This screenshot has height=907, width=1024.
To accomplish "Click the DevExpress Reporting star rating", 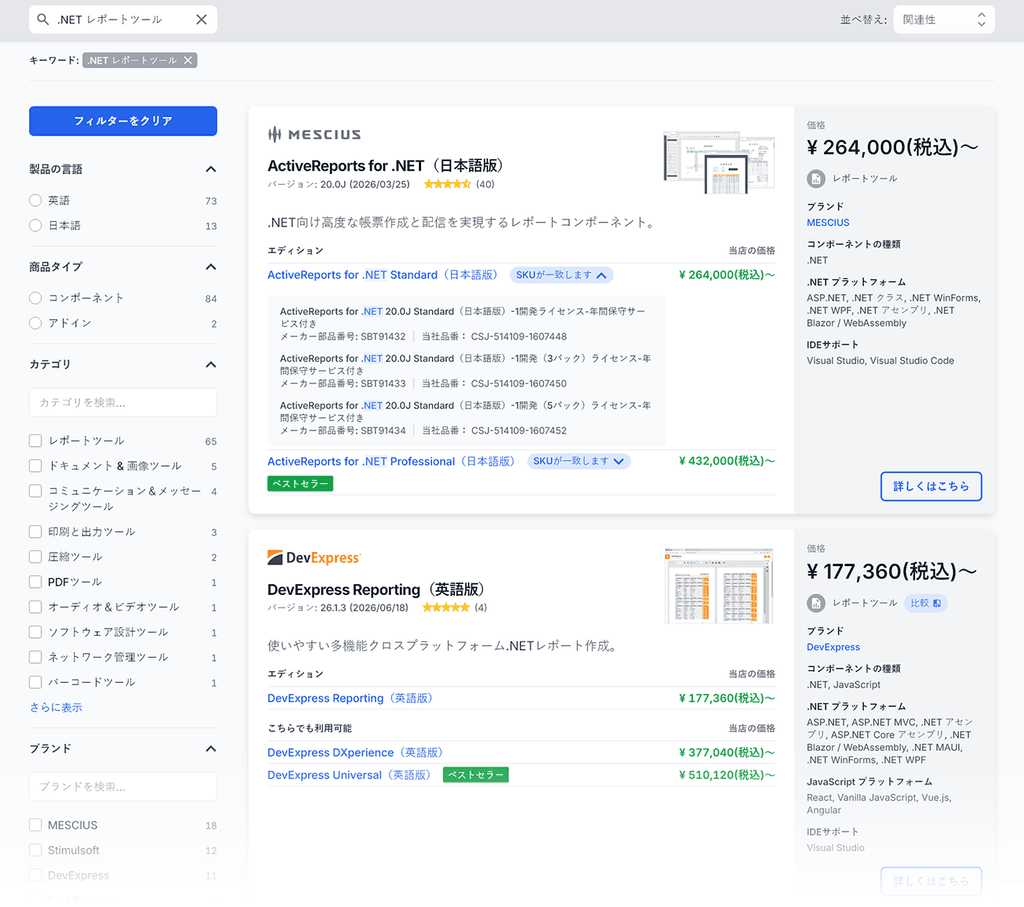I will pos(446,607).
